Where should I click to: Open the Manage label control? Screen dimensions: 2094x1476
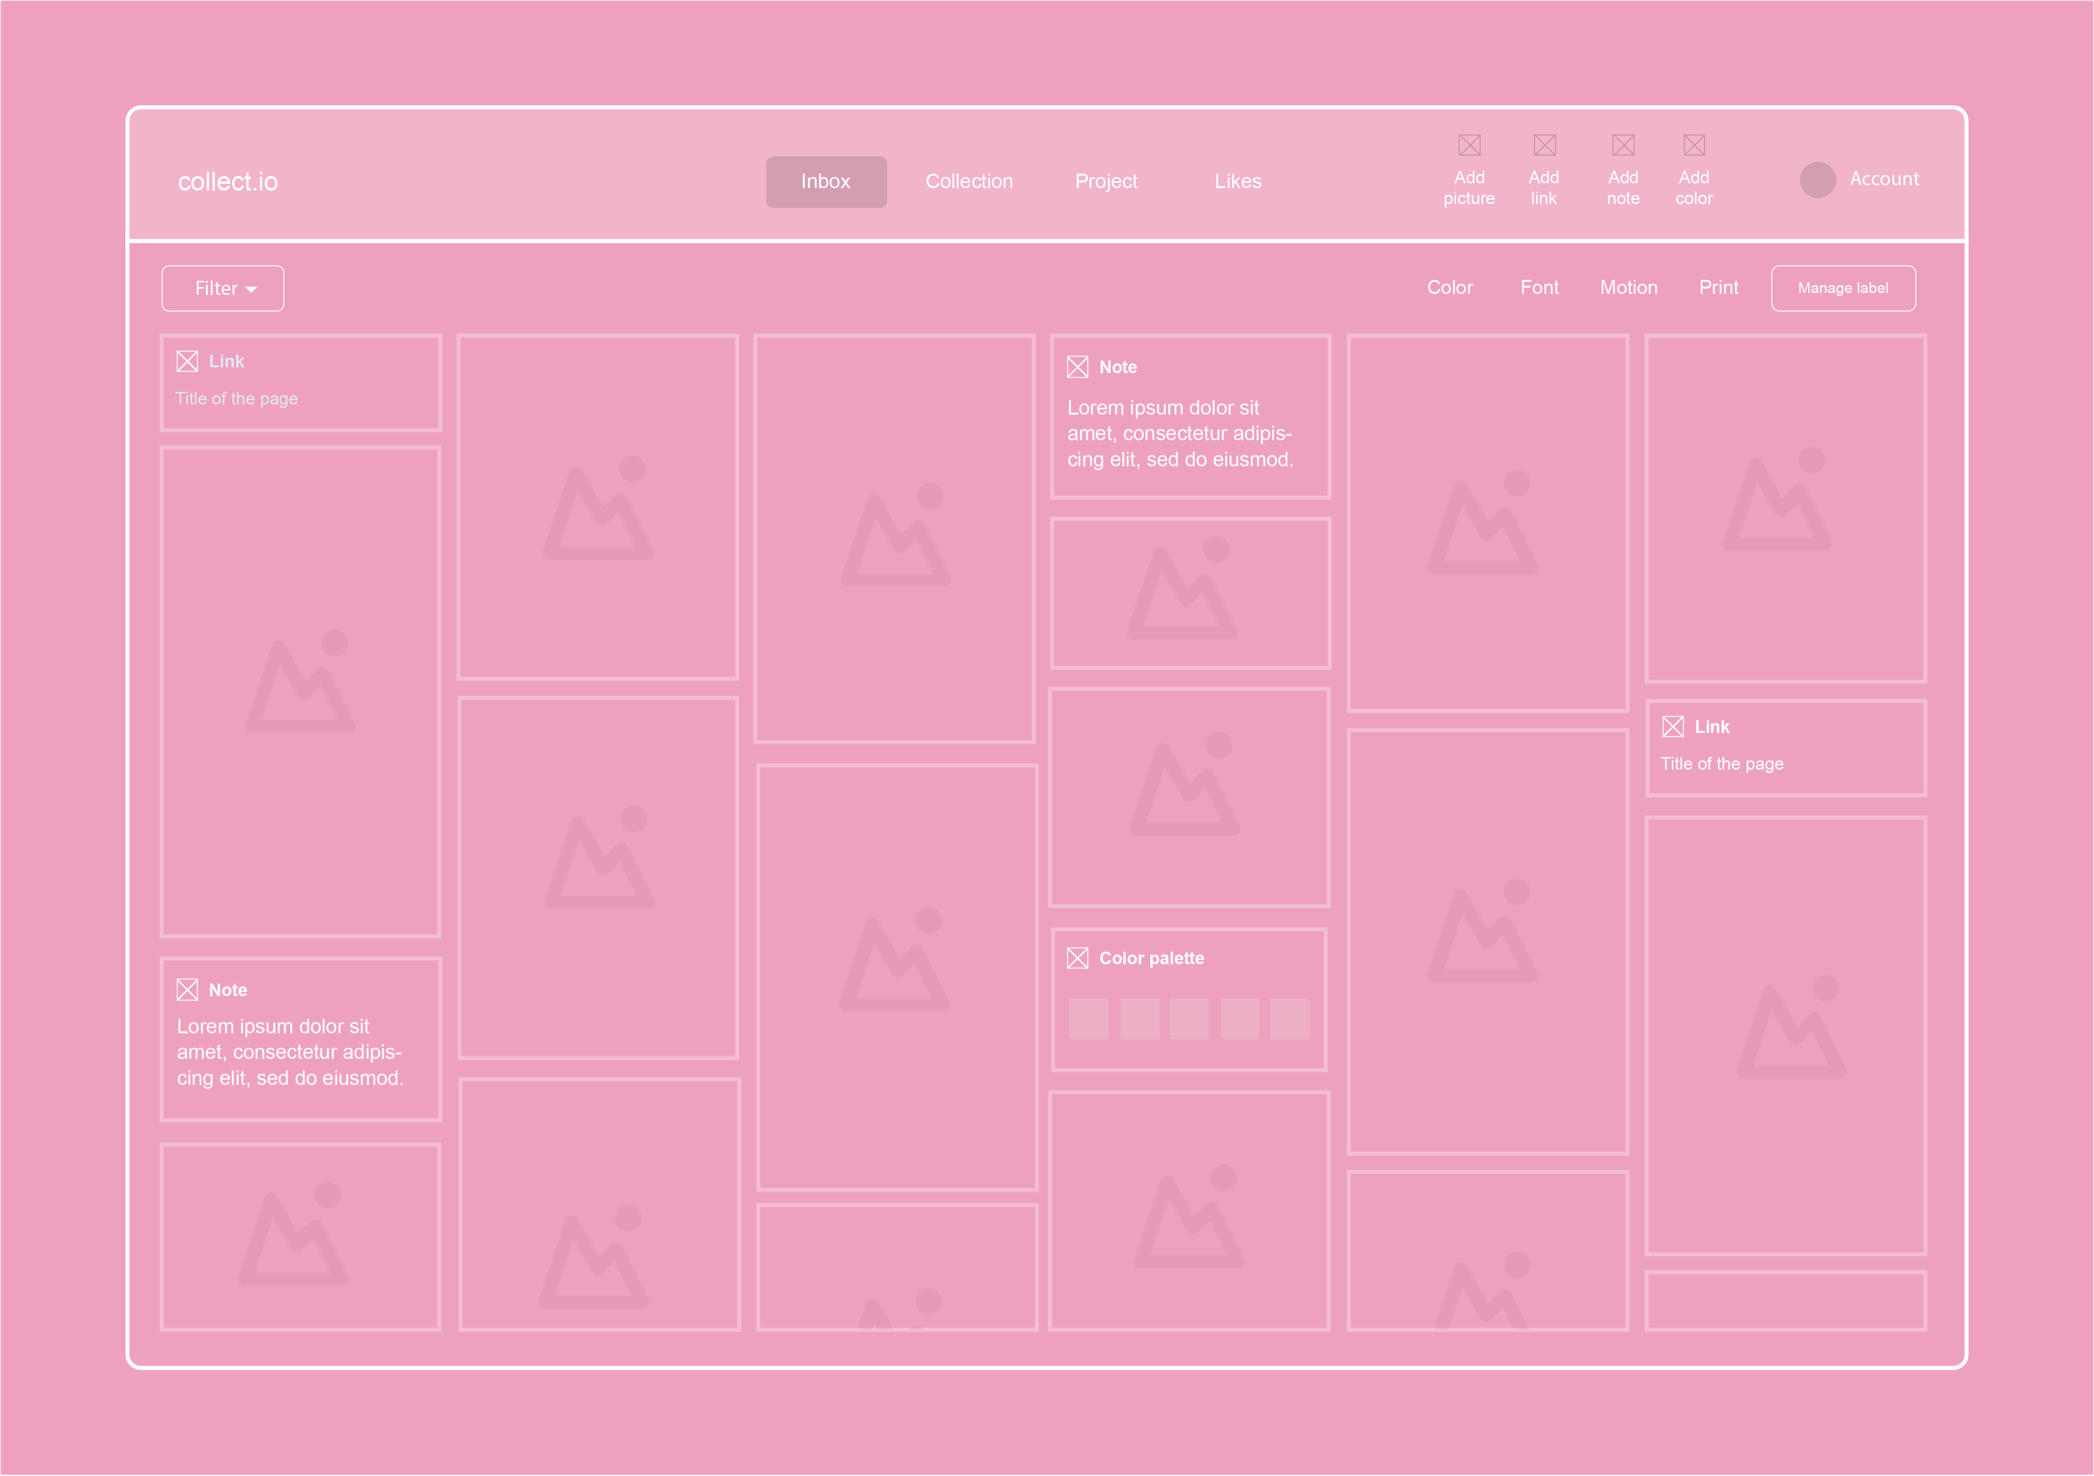tap(1843, 287)
